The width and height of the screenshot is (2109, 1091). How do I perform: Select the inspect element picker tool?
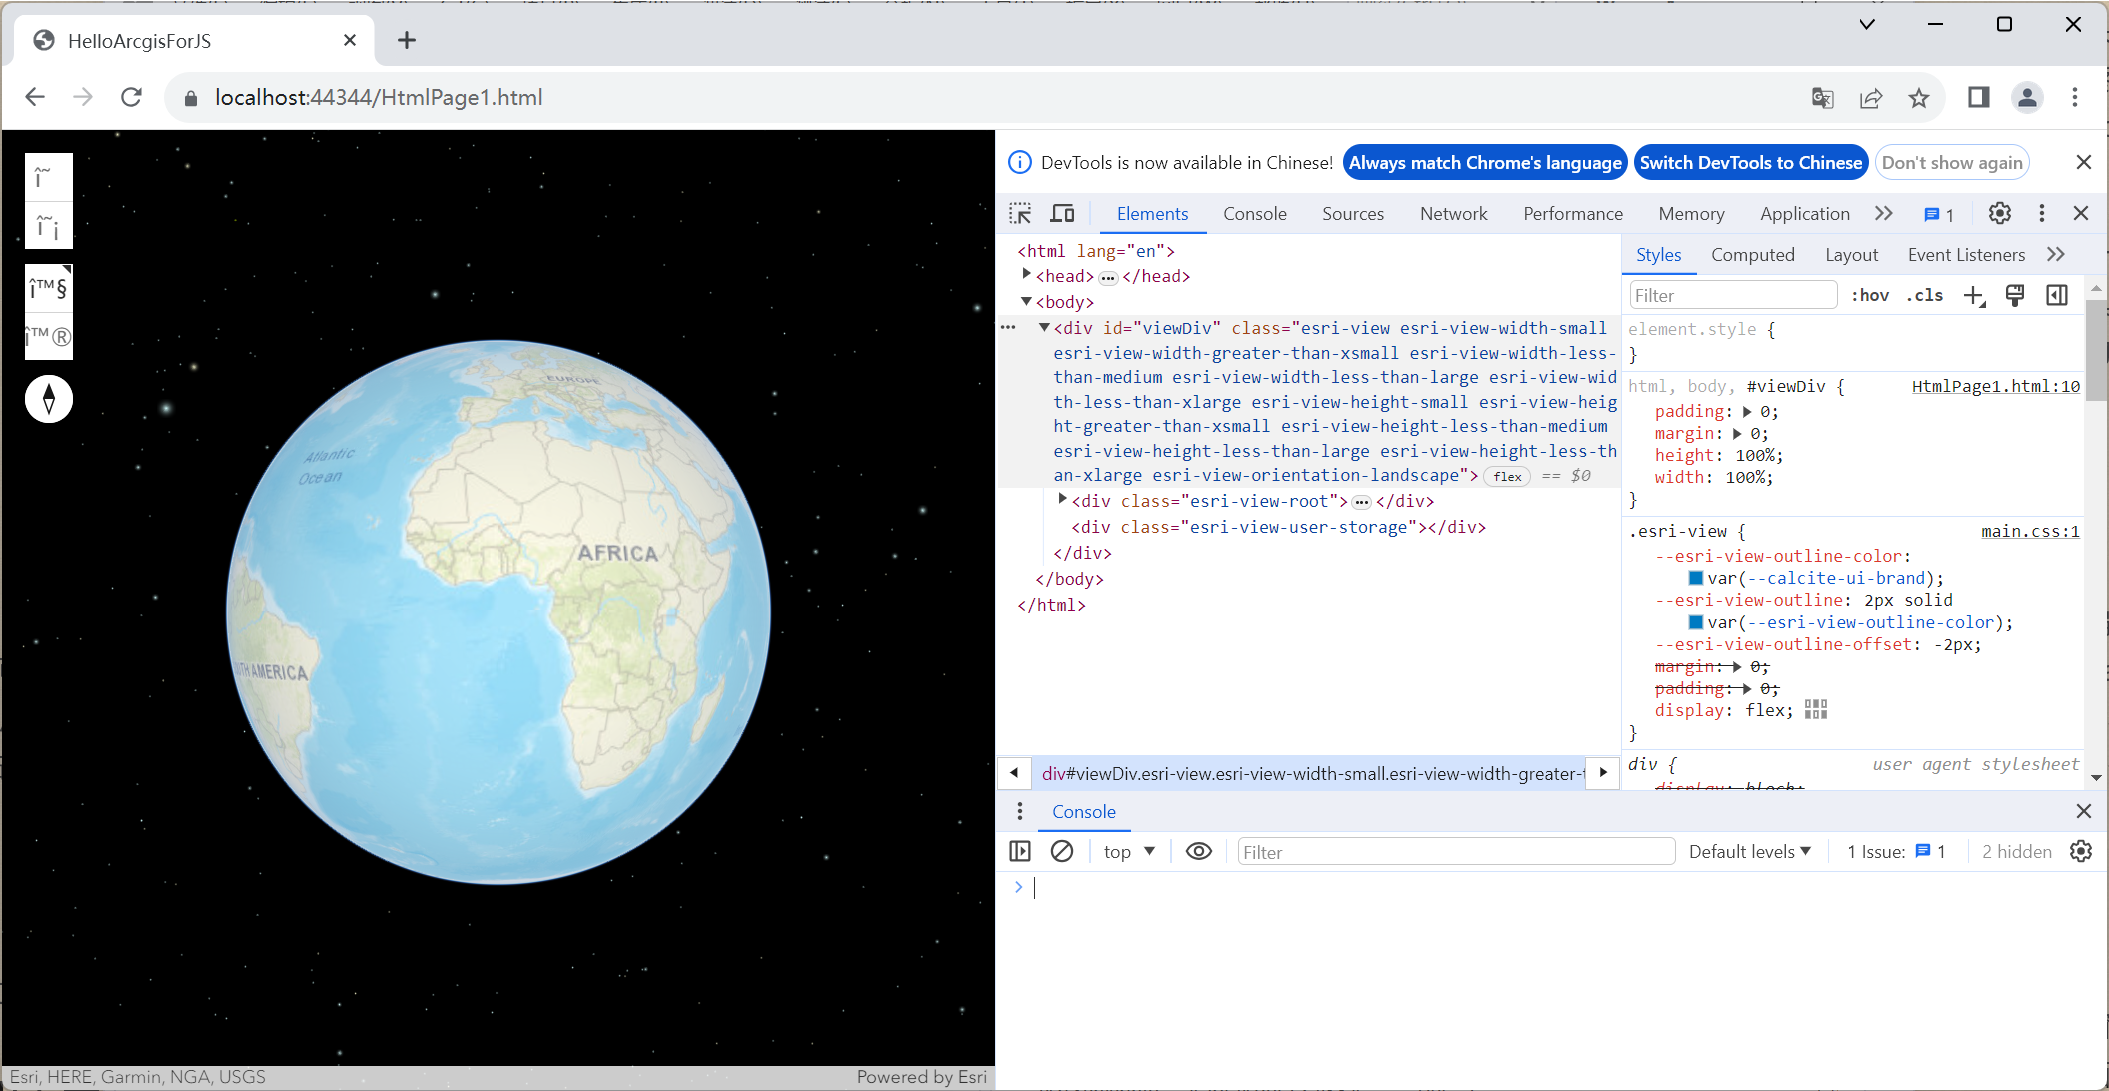(1020, 213)
